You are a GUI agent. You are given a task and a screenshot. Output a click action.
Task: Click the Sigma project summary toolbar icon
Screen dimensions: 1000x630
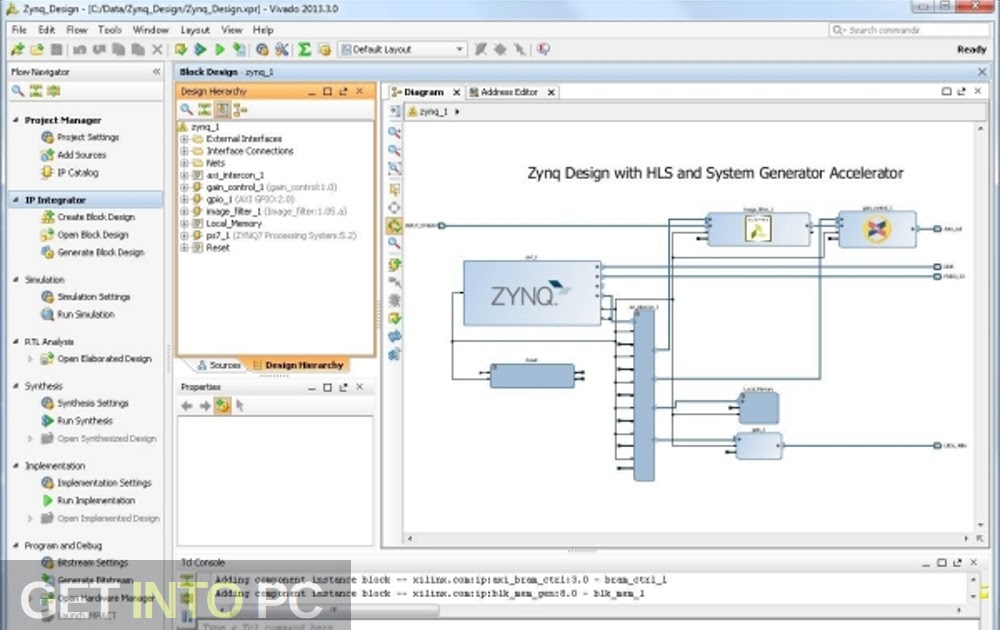coord(305,49)
